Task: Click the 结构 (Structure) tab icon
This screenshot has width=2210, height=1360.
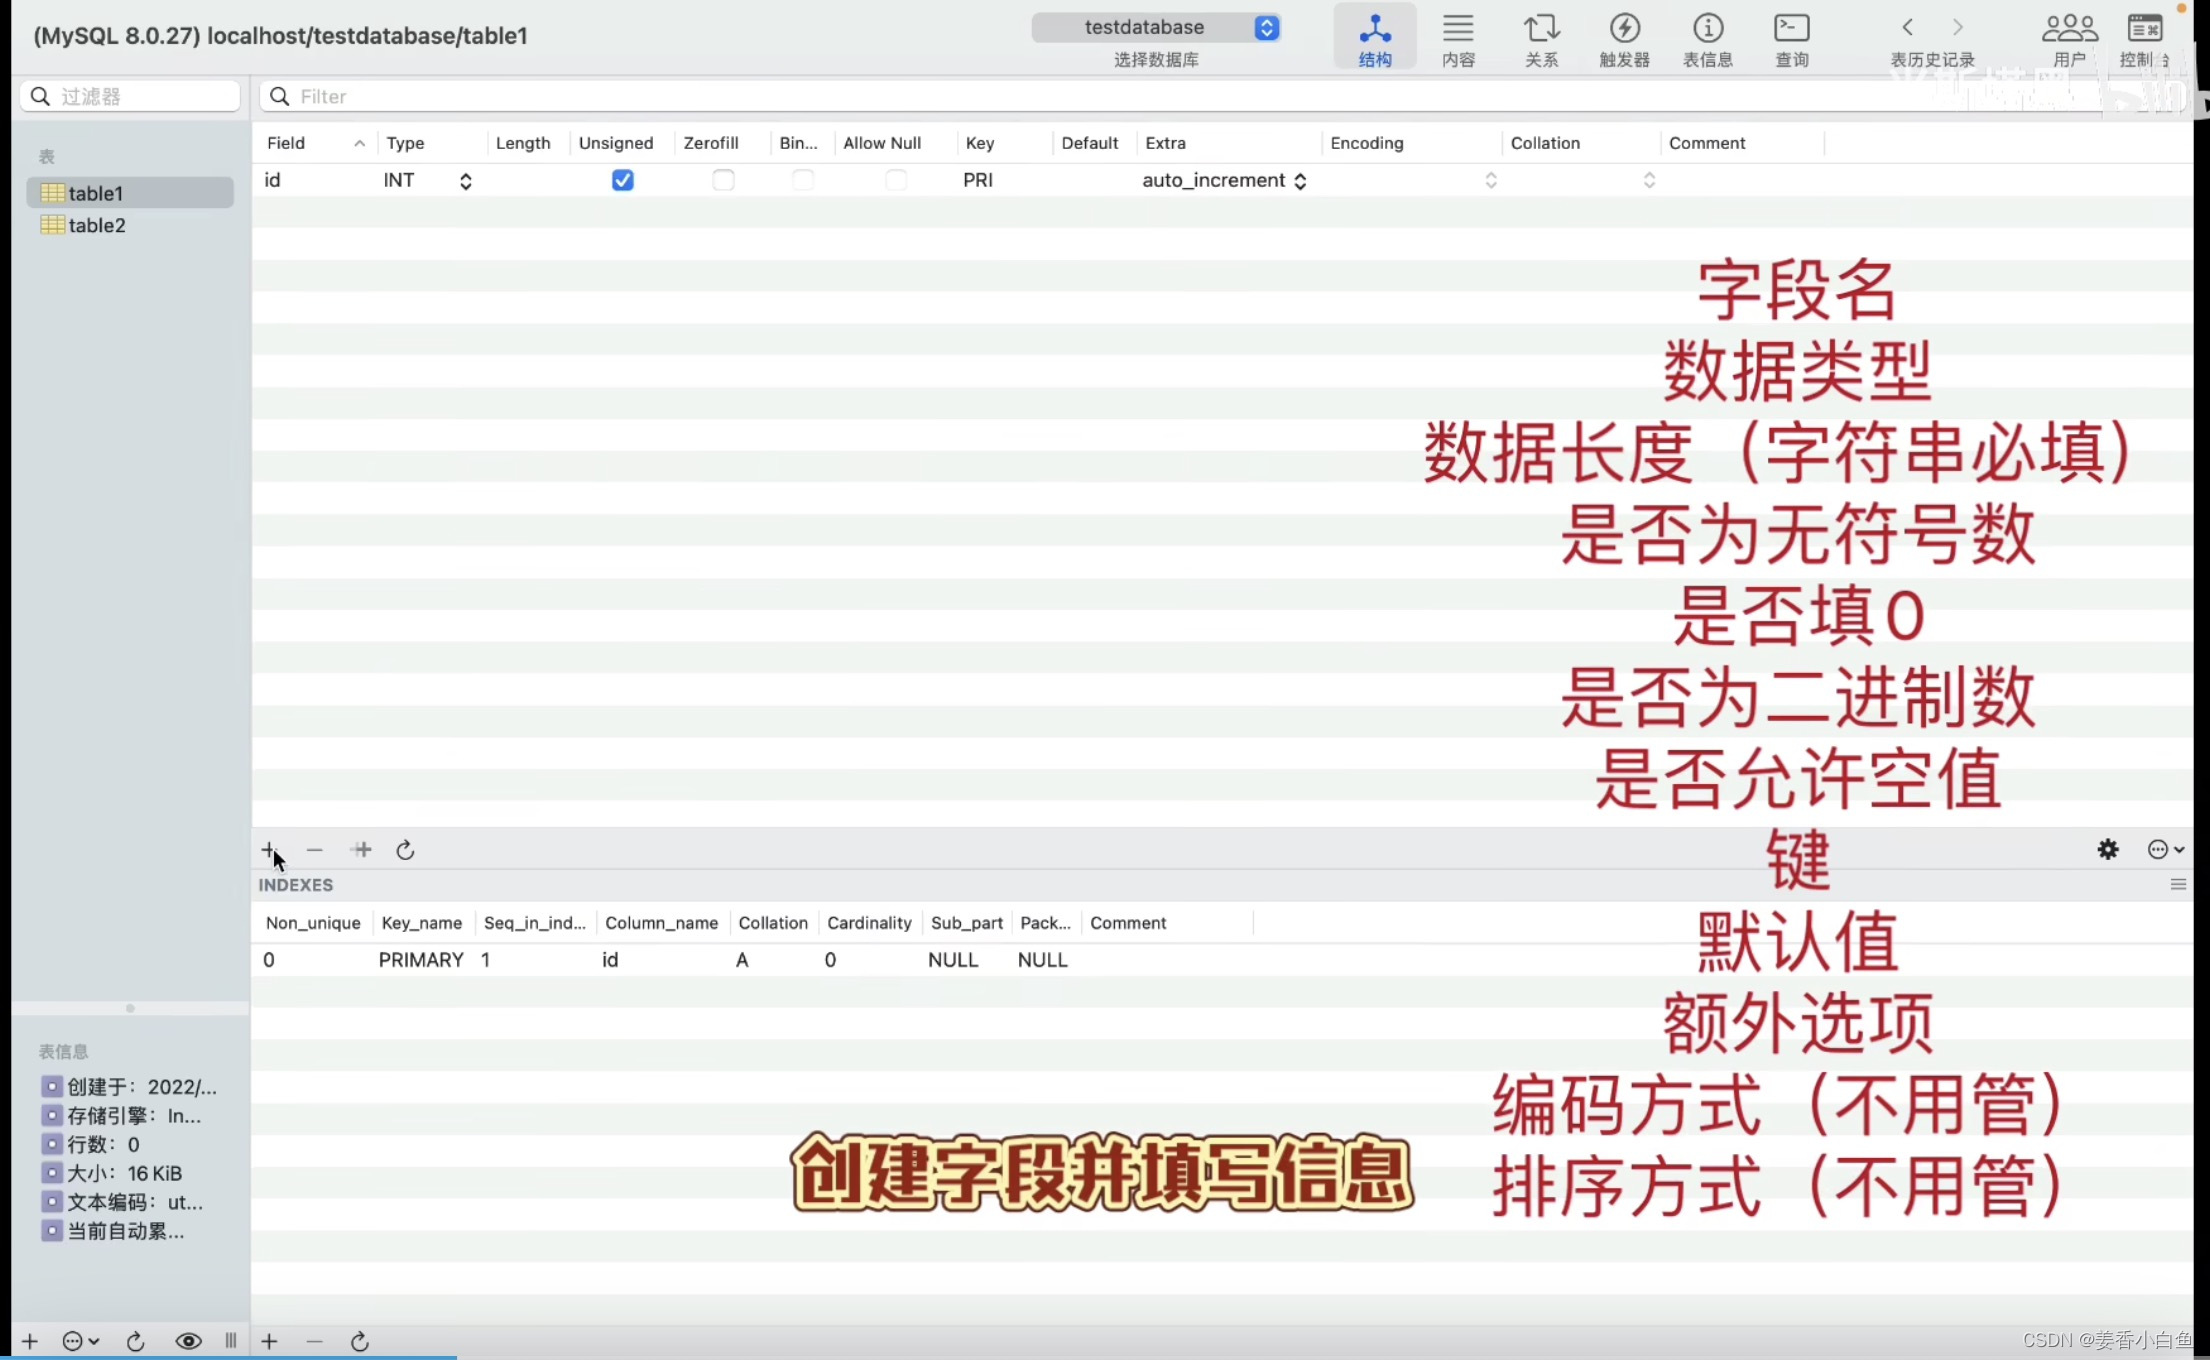Action: 1373,36
